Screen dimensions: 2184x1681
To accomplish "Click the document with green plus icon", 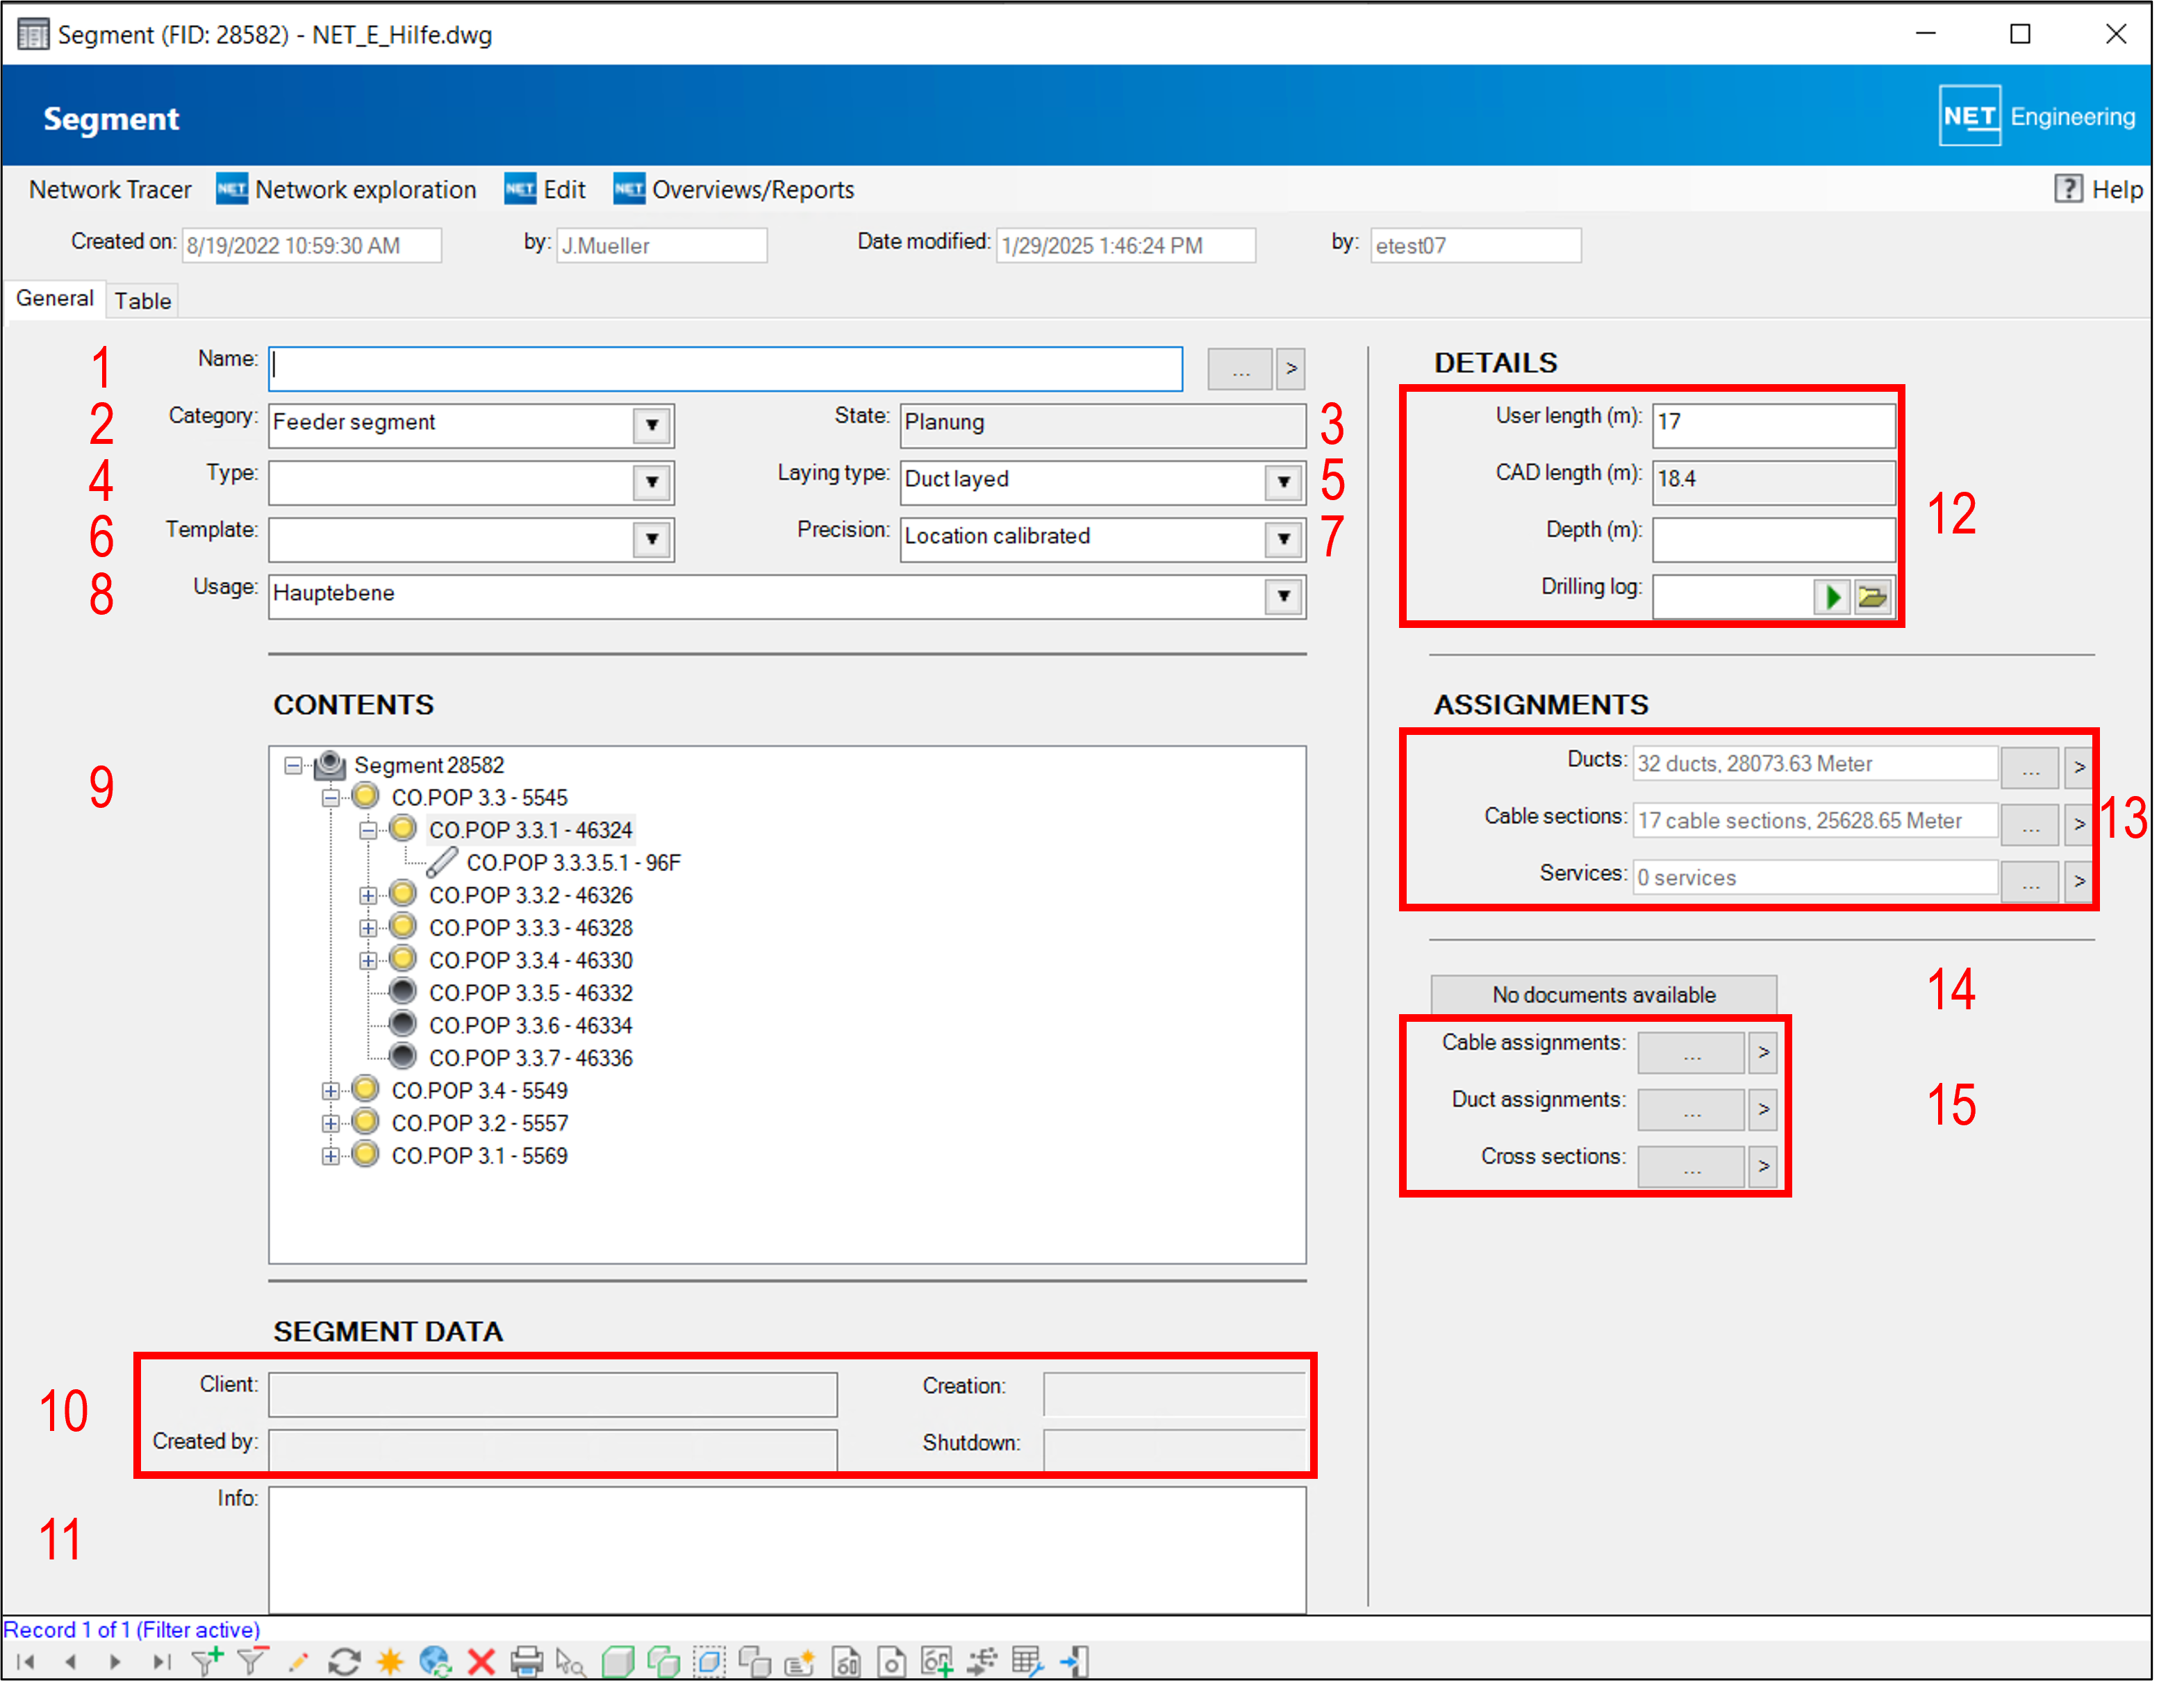I will pyautogui.click(x=937, y=1661).
